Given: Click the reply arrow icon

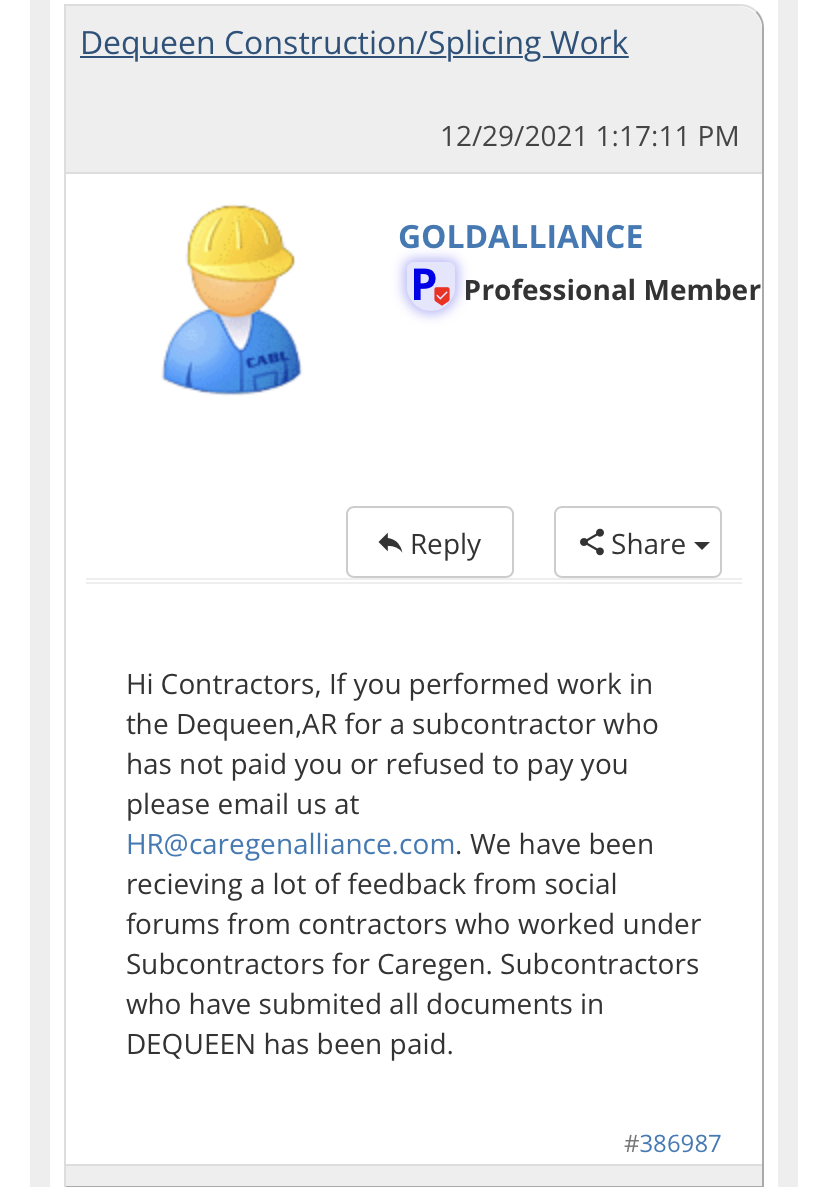Looking at the screenshot, I should coord(389,543).
